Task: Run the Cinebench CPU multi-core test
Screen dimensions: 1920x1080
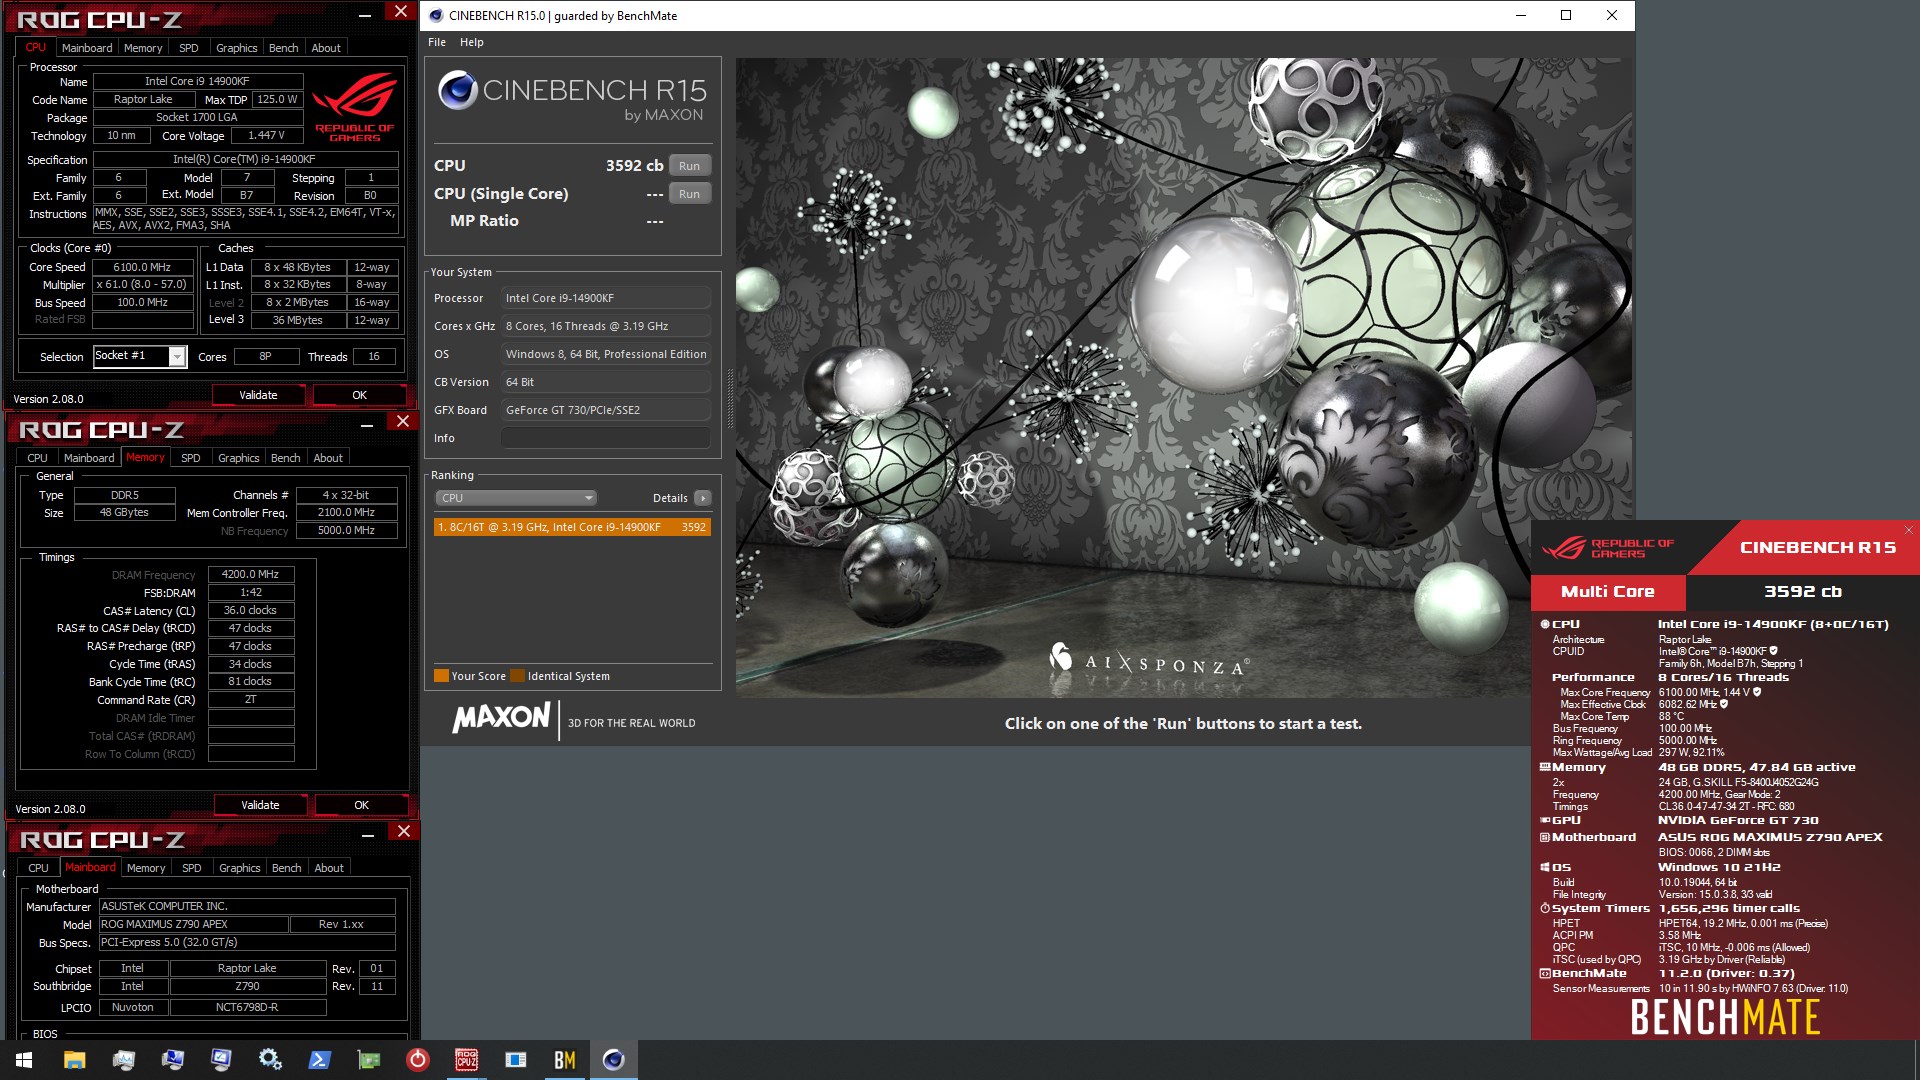Action: point(690,166)
